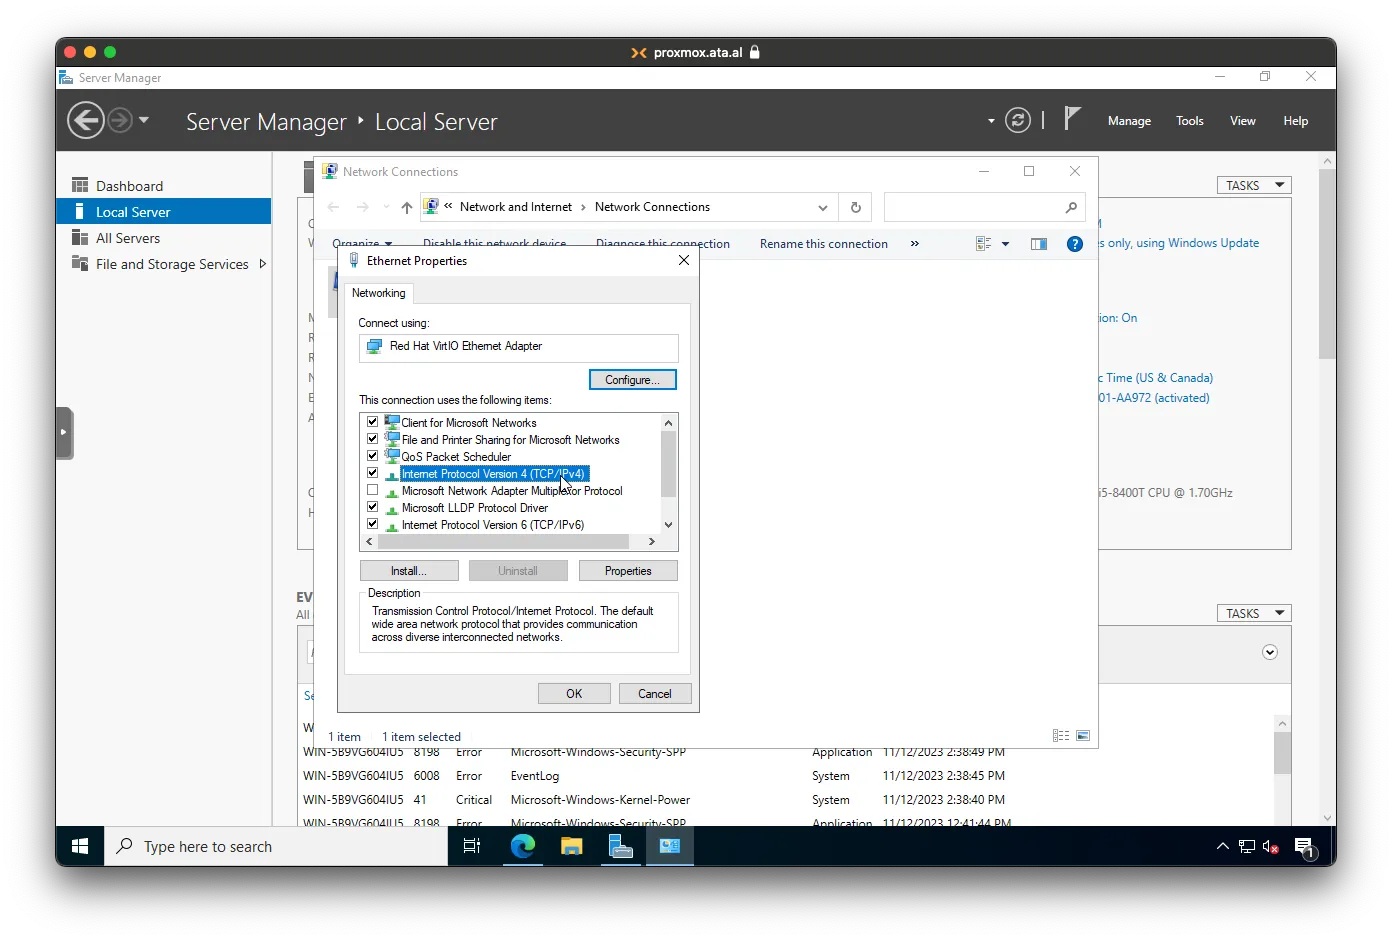
Task: Show hidden system tray icons
Action: point(1222,846)
